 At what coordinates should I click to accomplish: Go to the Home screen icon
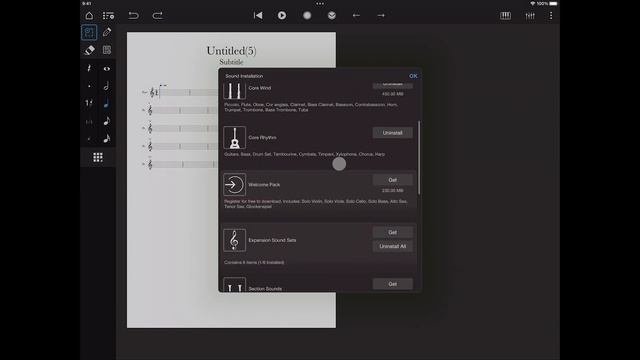coord(89,16)
